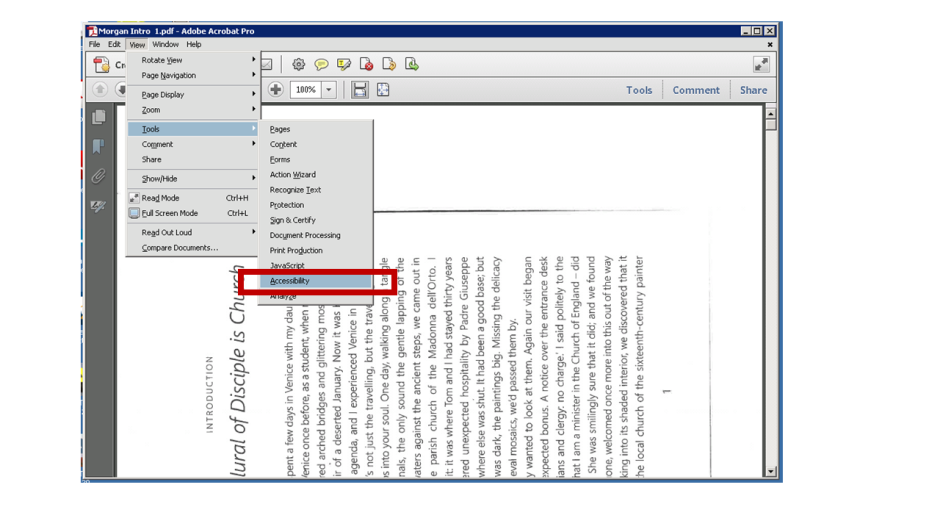Click the extract page icon with green arrow
The width and height of the screenshot is (940, 529).
click(412, 64)
